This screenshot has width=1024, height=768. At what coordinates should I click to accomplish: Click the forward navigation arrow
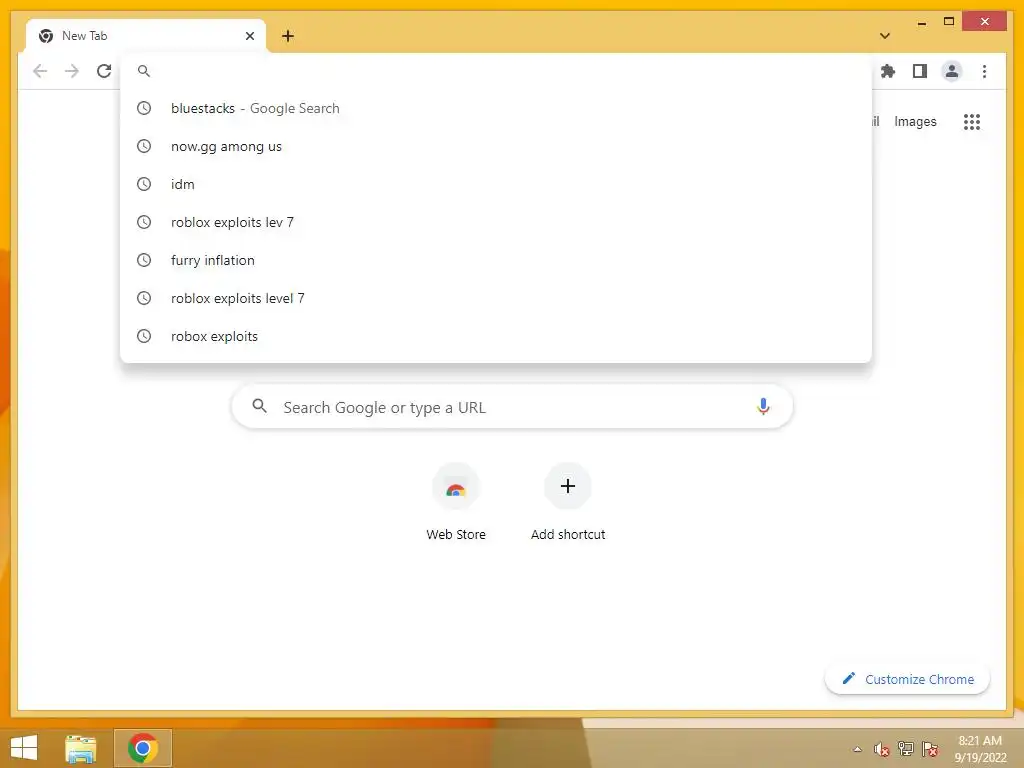(72, 71)
